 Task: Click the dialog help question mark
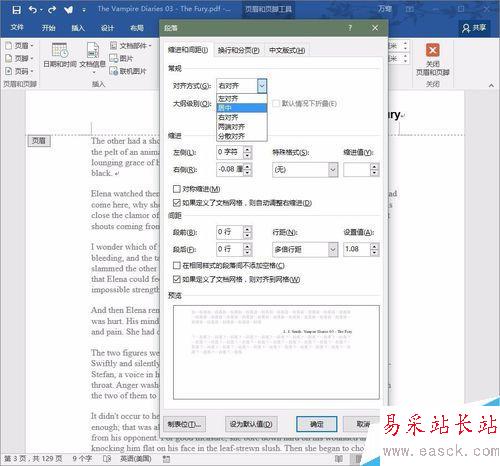pos(350,28)
